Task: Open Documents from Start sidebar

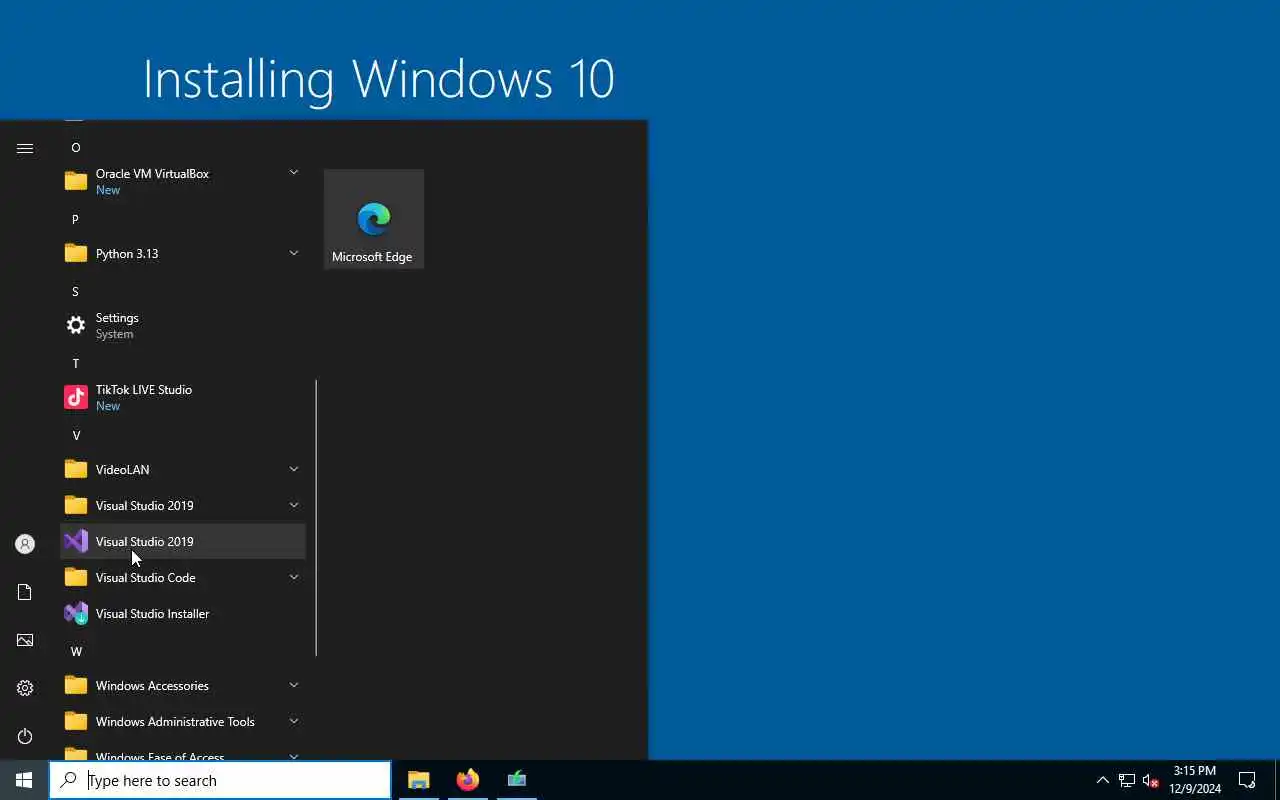Action: [25, 592]
